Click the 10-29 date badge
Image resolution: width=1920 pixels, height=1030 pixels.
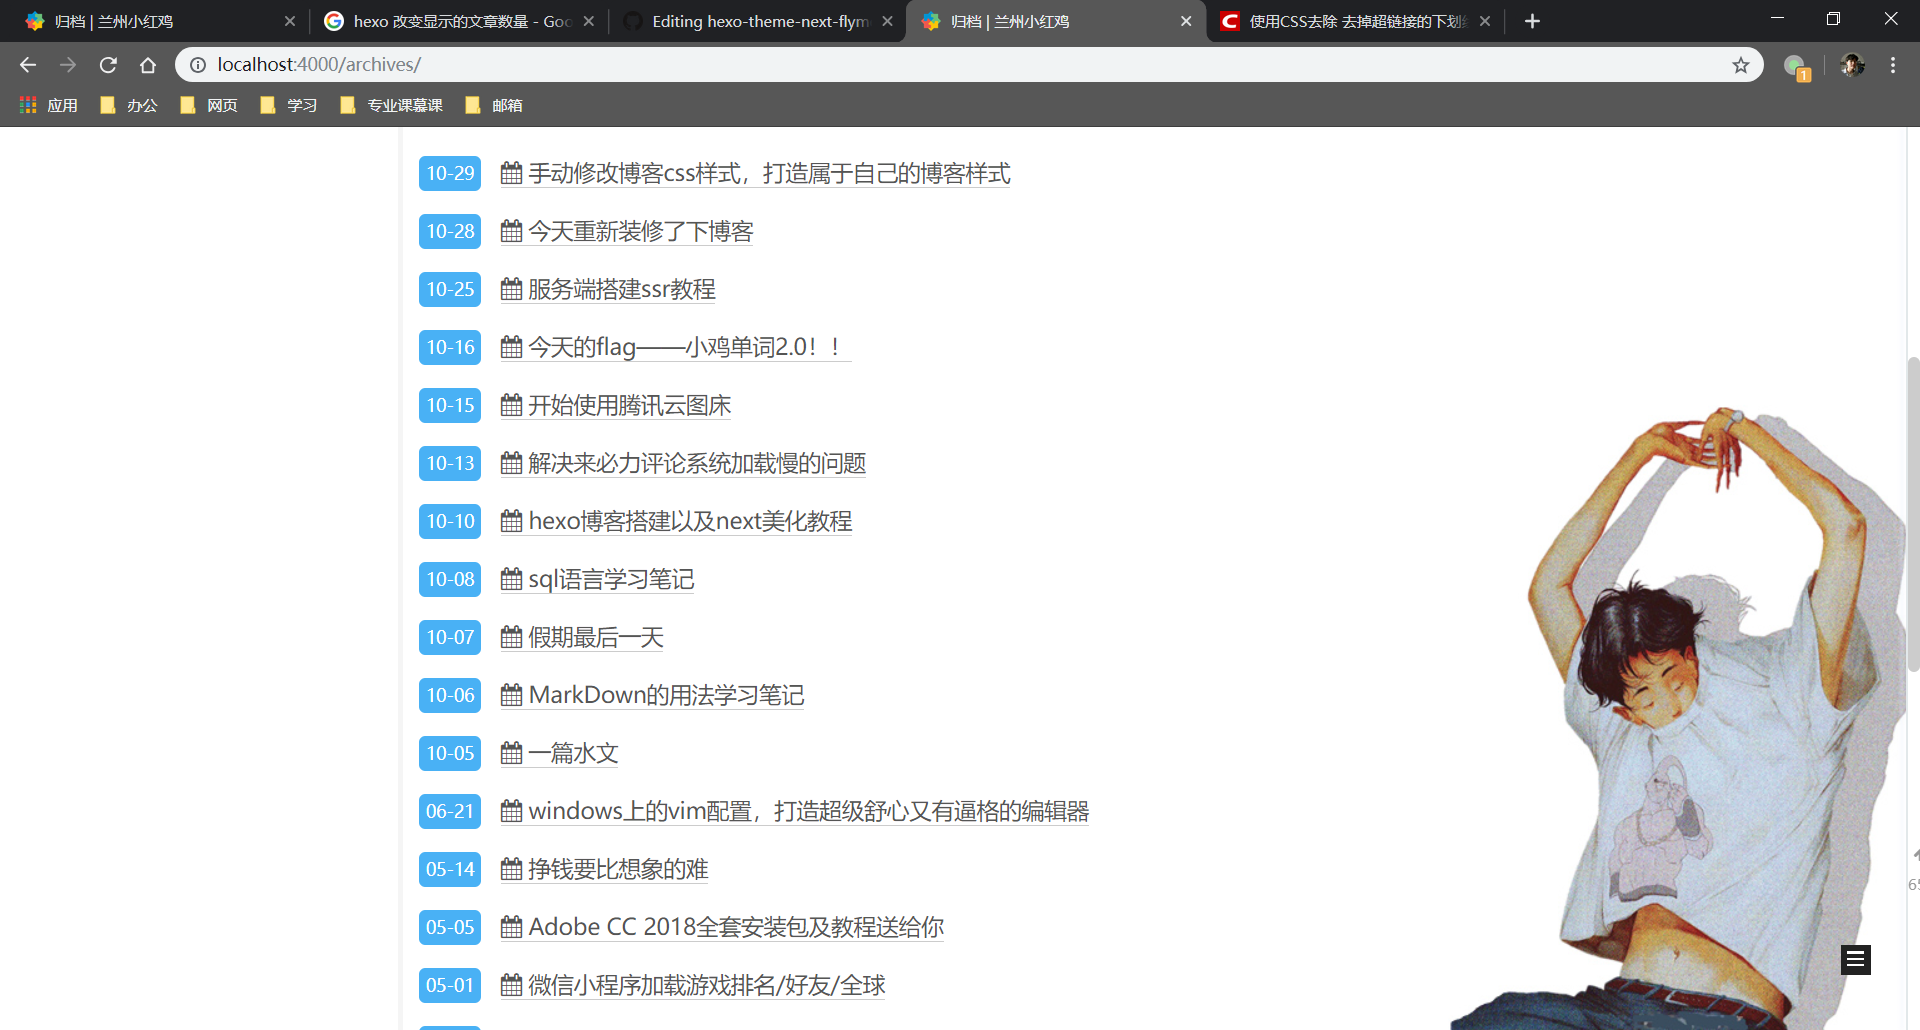tap(450, 173)
